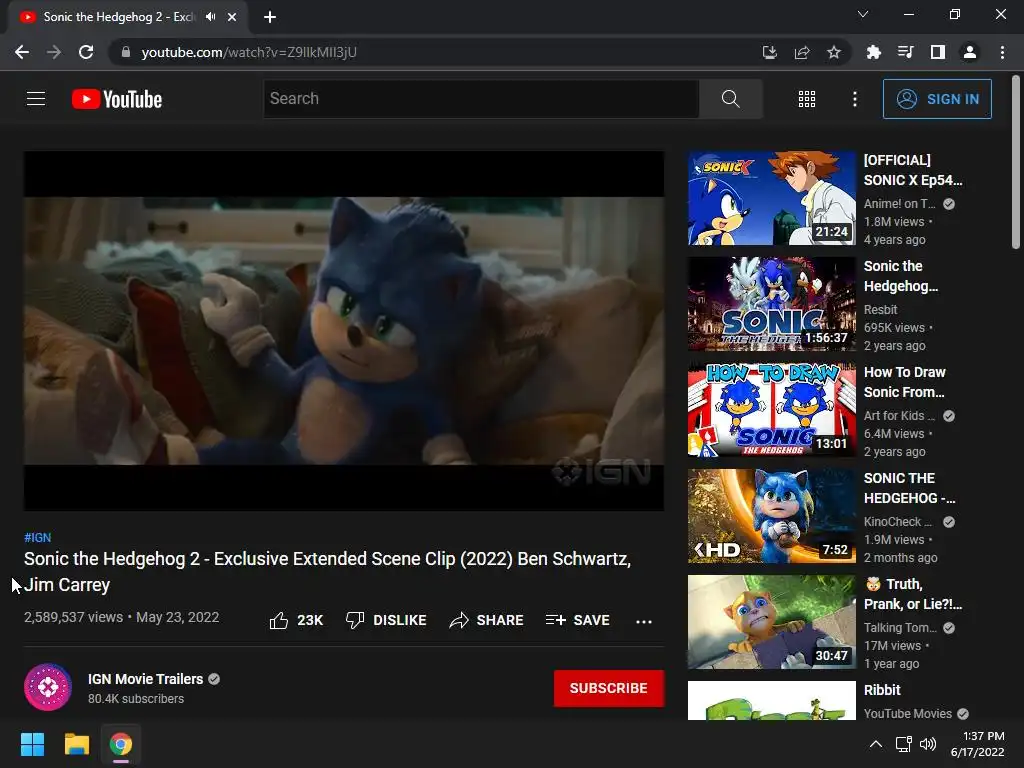Screen dimensions: 1024x768
Task: Click the address bar URL
Action: pos(249,52)
